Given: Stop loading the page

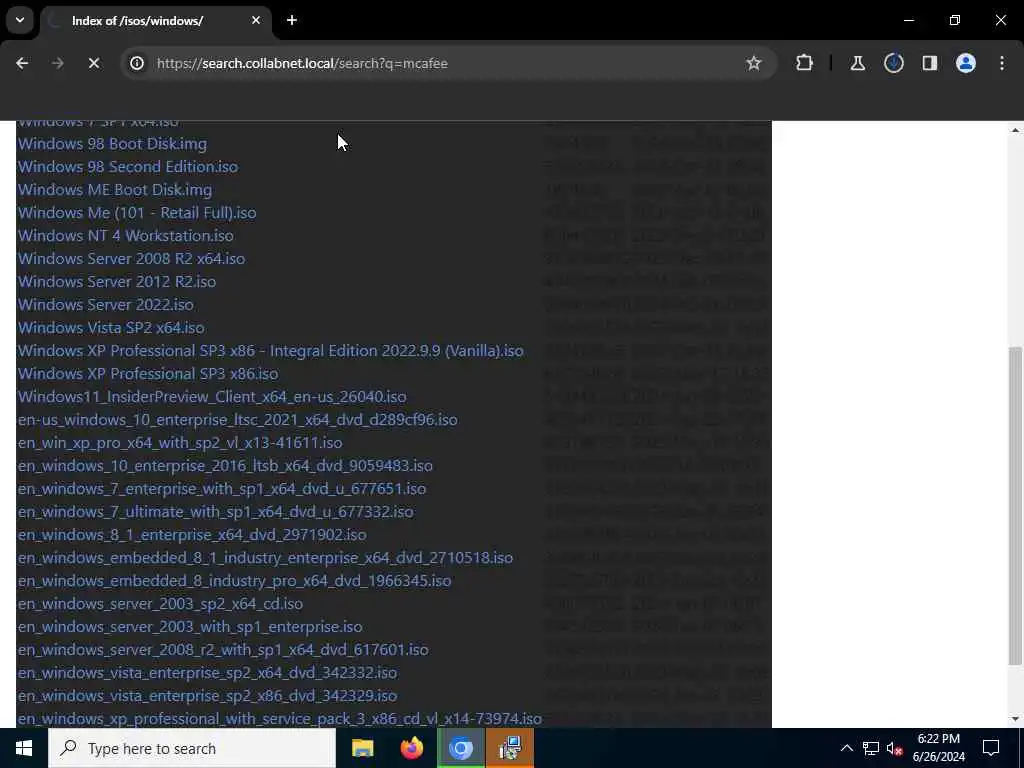Looking at the screenshot, I should click(x=93, y=63).
